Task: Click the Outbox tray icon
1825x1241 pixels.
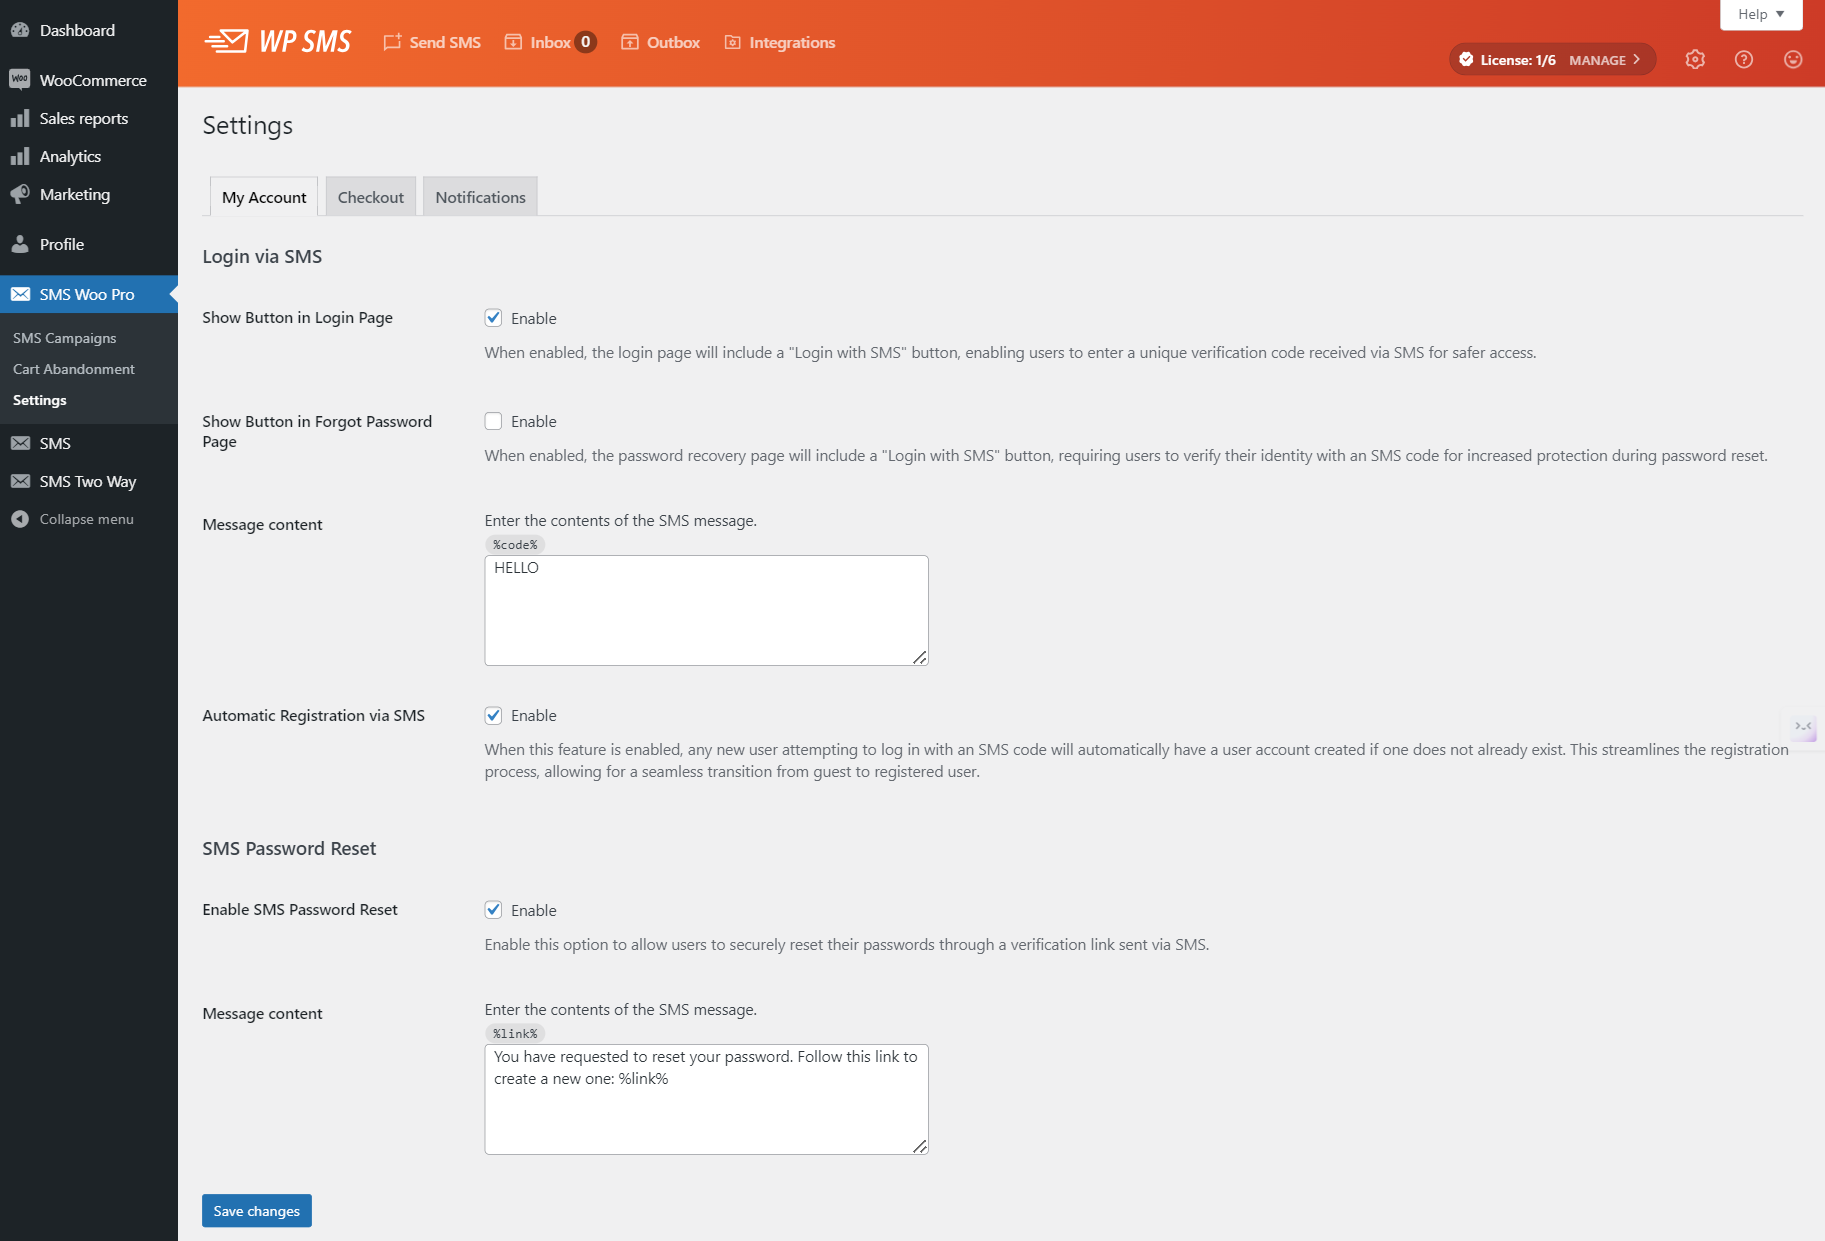Action: coord(630,42)
